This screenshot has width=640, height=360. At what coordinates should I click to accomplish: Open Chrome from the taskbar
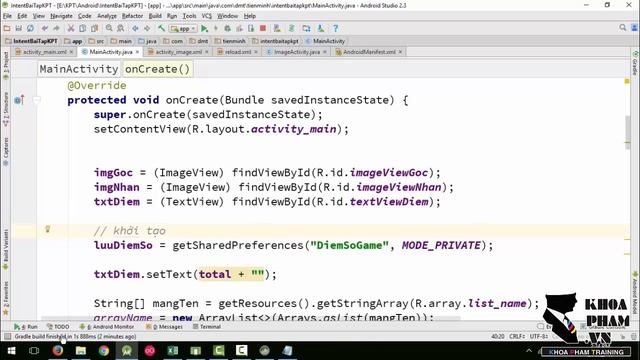[x=104, y=351]
